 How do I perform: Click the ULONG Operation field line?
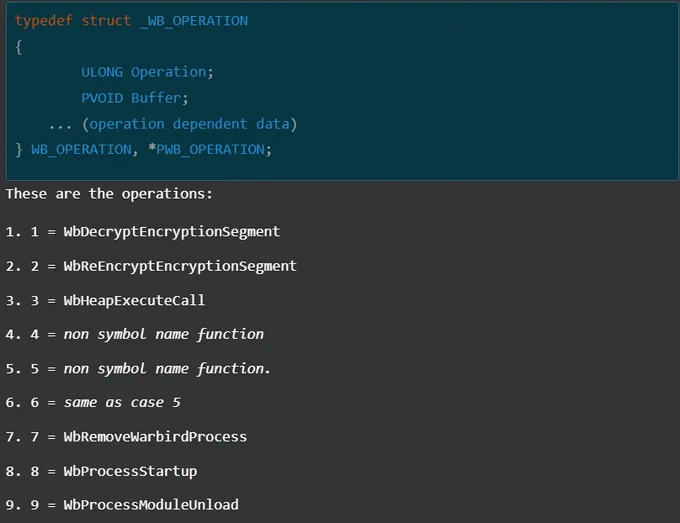pyautogui.click(x=147, y=72)
